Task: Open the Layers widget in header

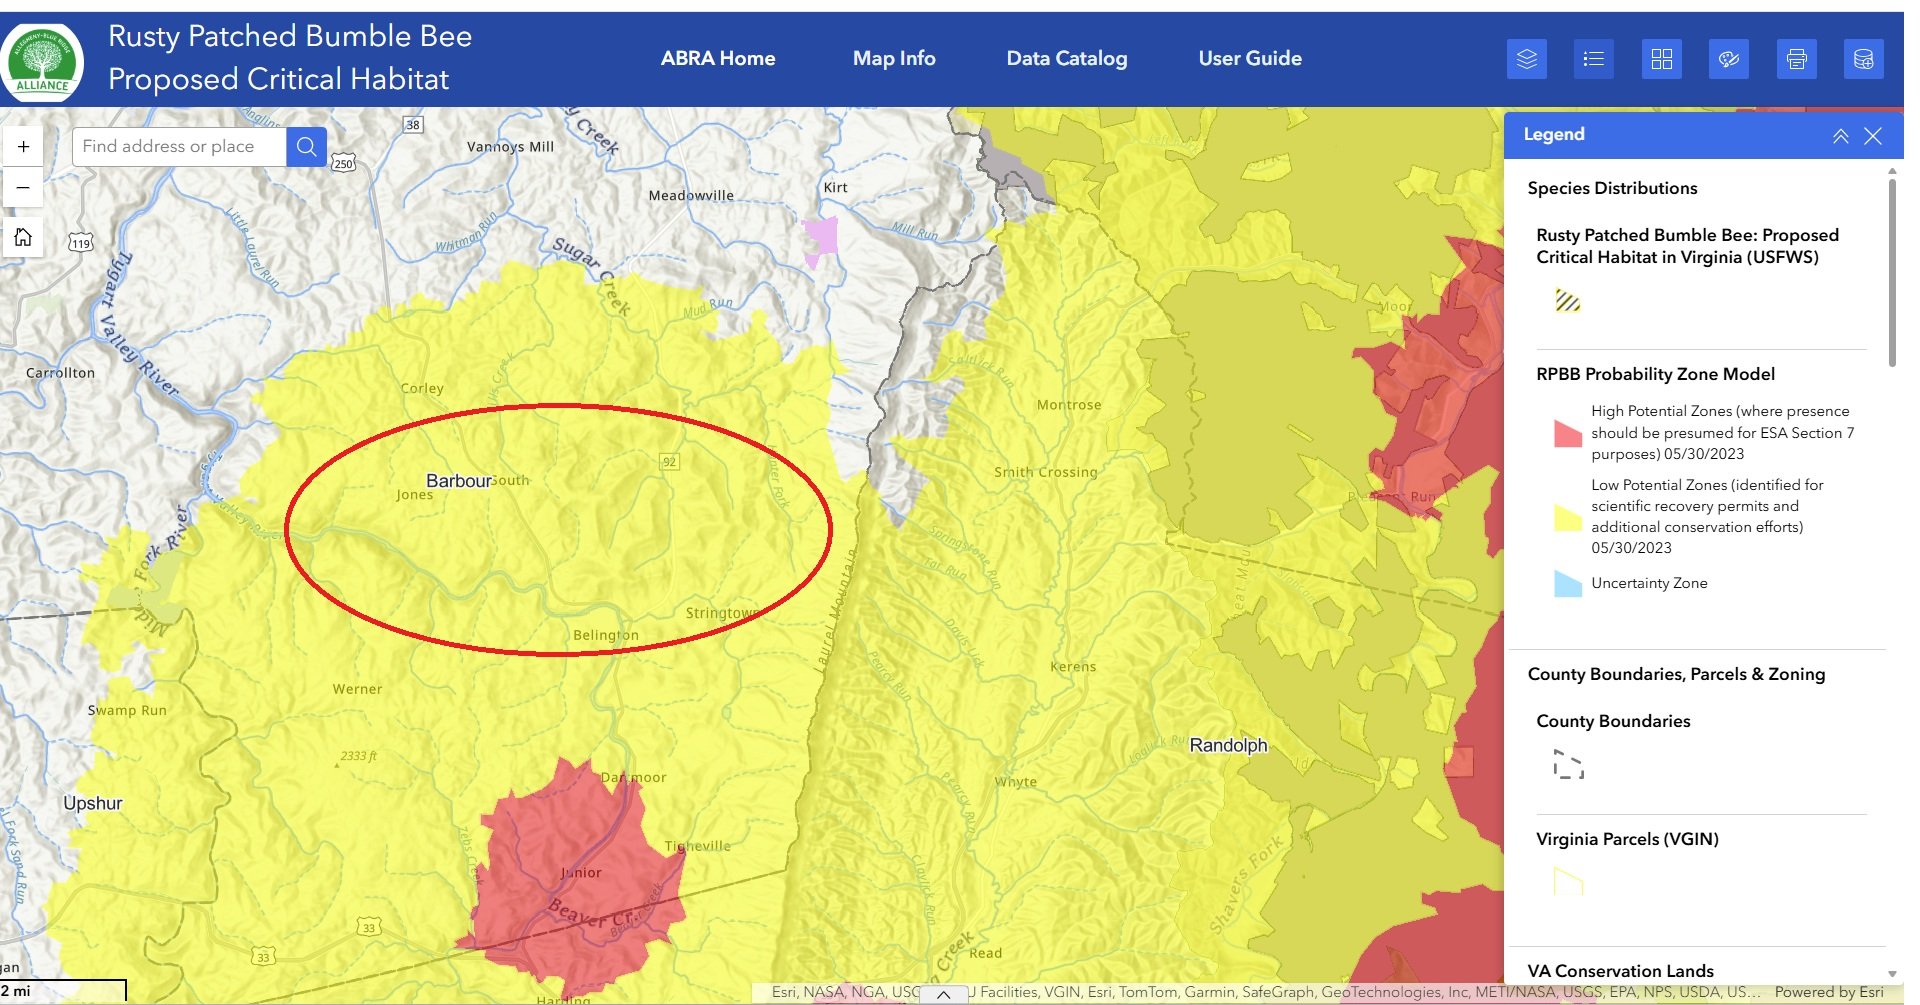Action: (1526, 59)
